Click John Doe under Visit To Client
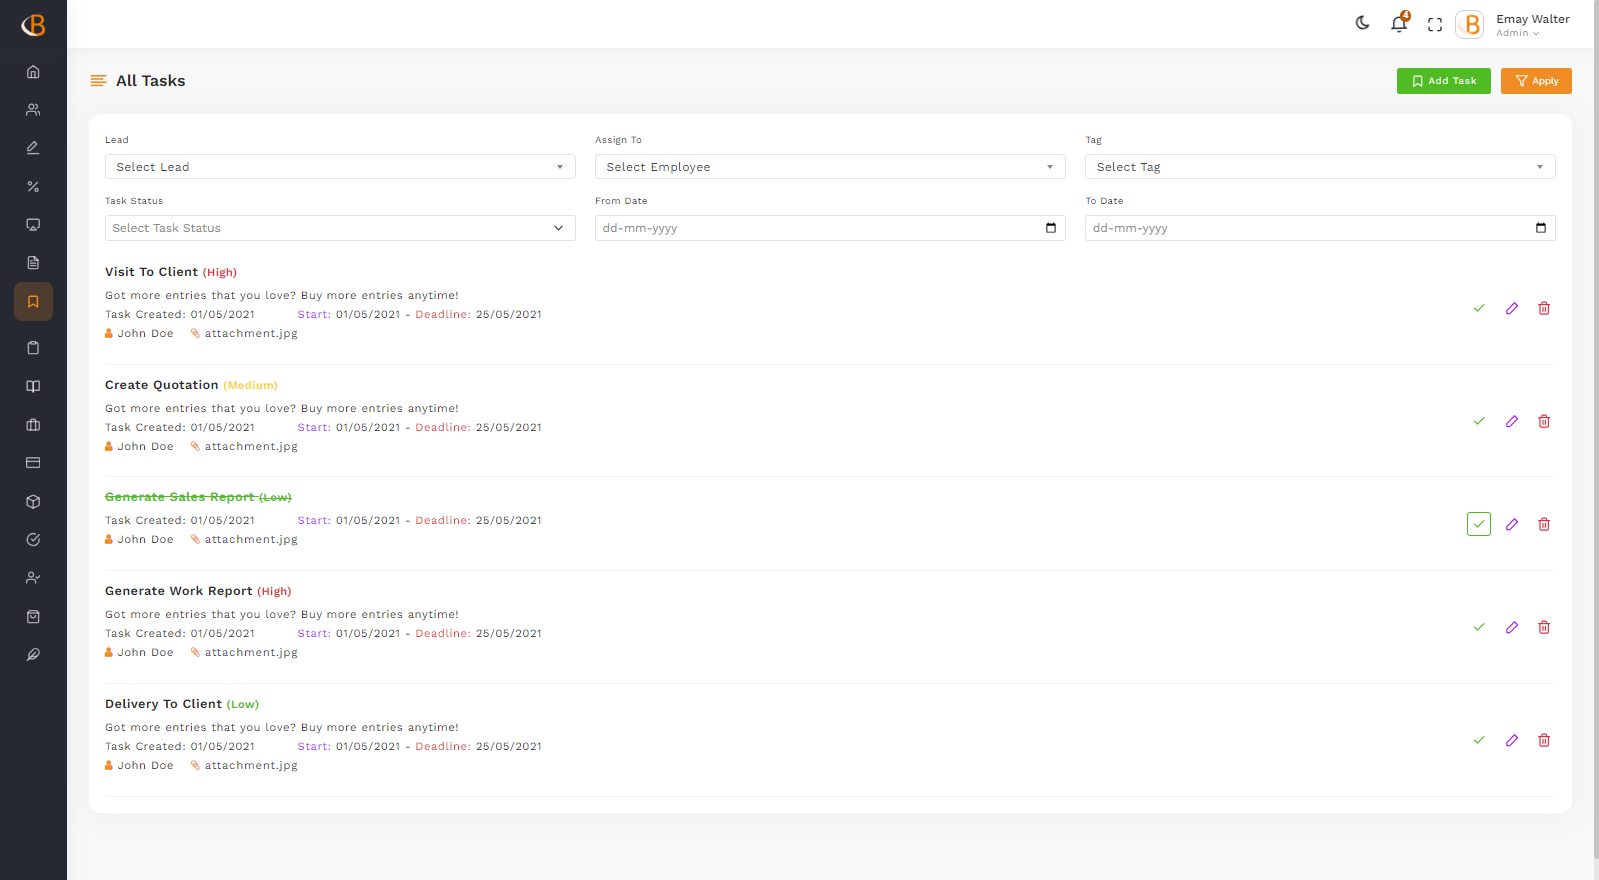1599x880 pixels. [x=145, y=334]
